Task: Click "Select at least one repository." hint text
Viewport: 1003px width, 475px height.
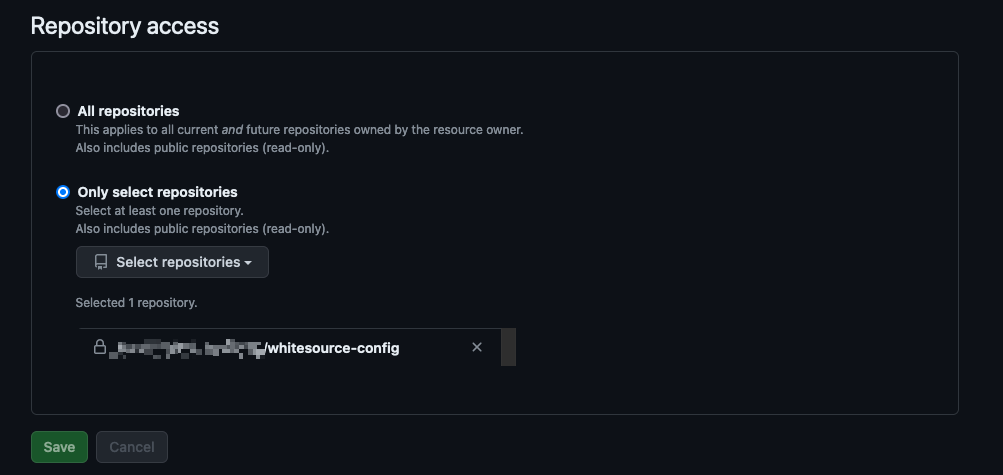Action: point(160,211)
